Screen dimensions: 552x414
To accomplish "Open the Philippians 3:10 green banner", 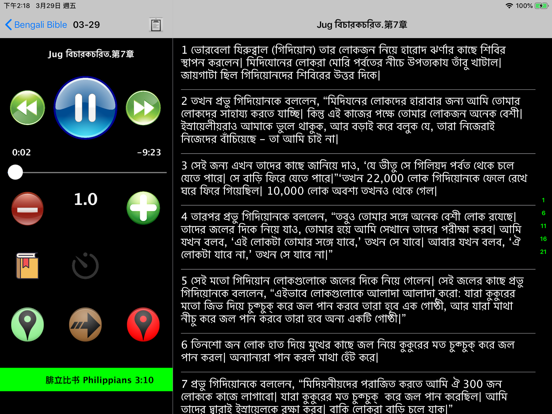I will (x=86, y=380).
